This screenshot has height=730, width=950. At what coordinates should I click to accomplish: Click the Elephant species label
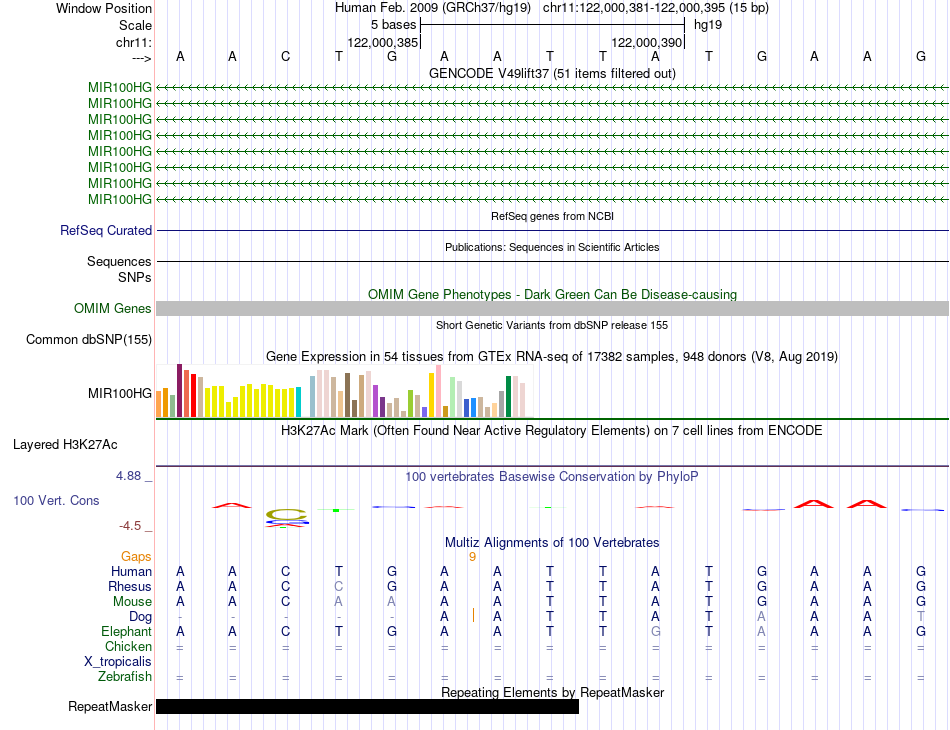126,631
